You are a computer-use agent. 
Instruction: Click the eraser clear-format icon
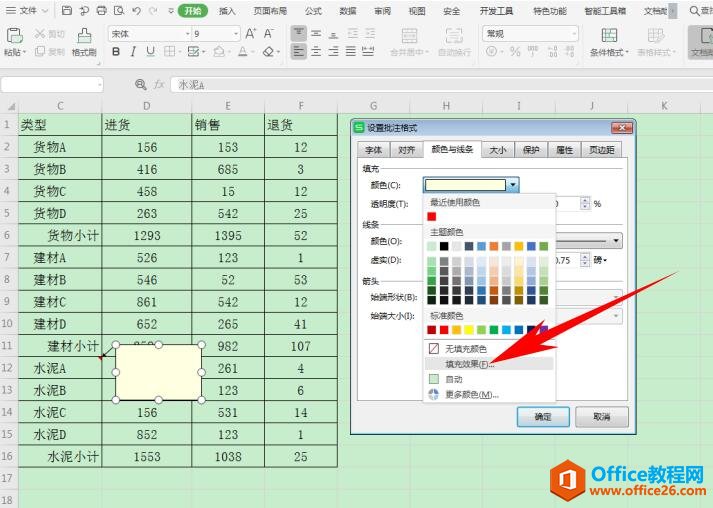(268, 51)
